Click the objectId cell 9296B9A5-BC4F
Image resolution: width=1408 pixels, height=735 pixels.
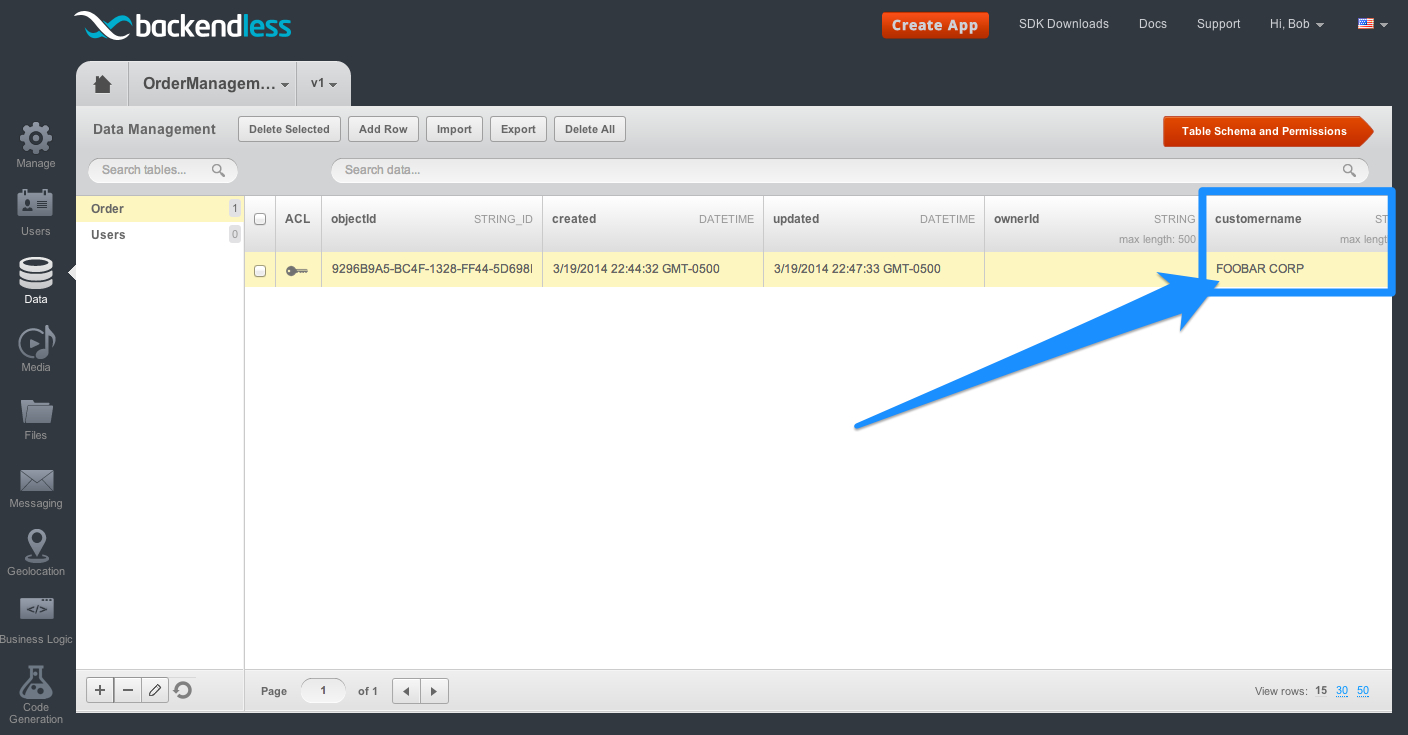click(432, 269)
